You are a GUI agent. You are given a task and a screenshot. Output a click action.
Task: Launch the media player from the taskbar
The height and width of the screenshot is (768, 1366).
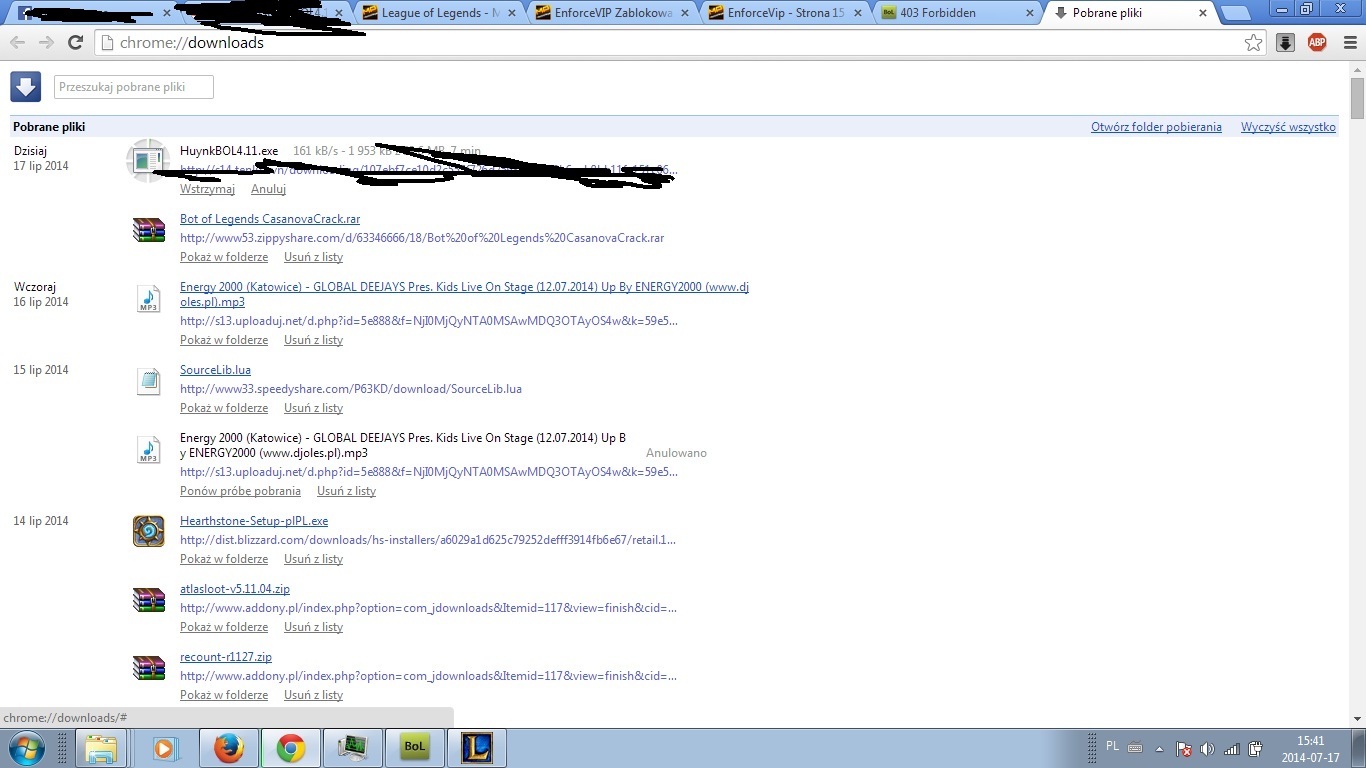[x=166, y=748]
